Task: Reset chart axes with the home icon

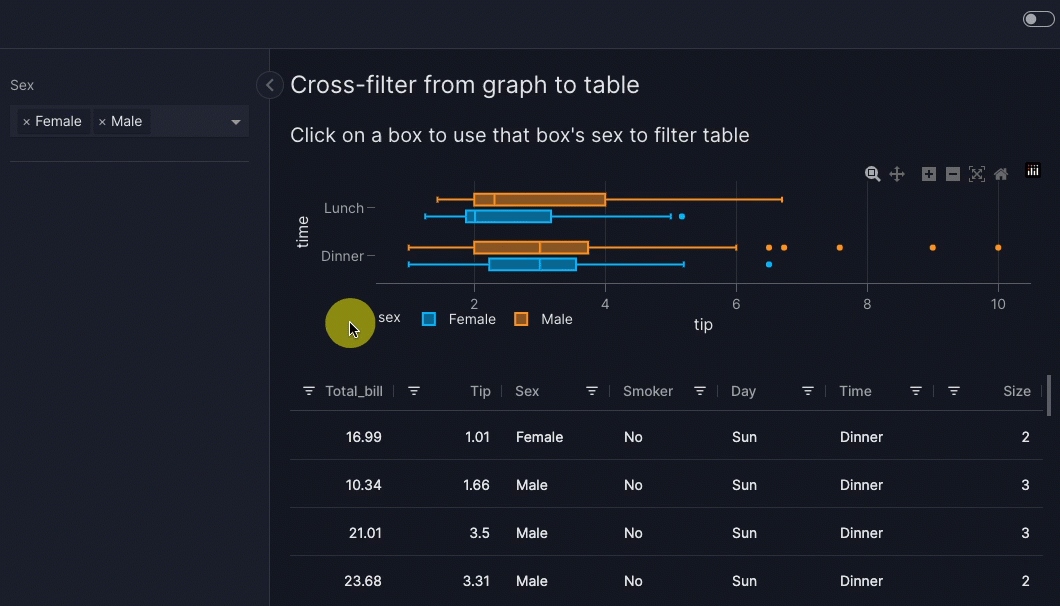Action: point(1000,174)
